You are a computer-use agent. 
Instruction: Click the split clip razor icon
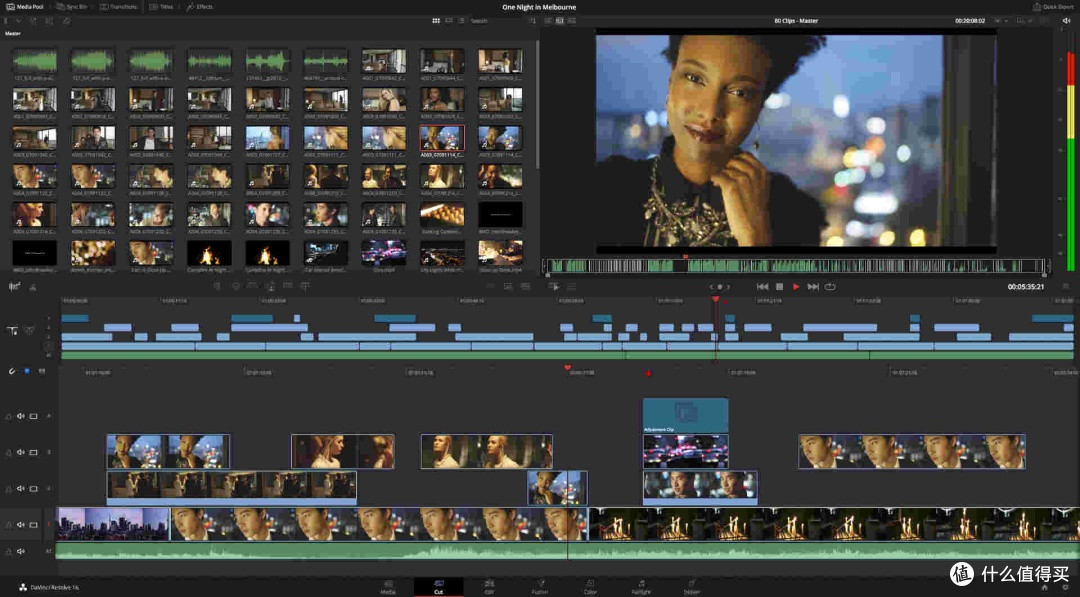click(32, 286)
